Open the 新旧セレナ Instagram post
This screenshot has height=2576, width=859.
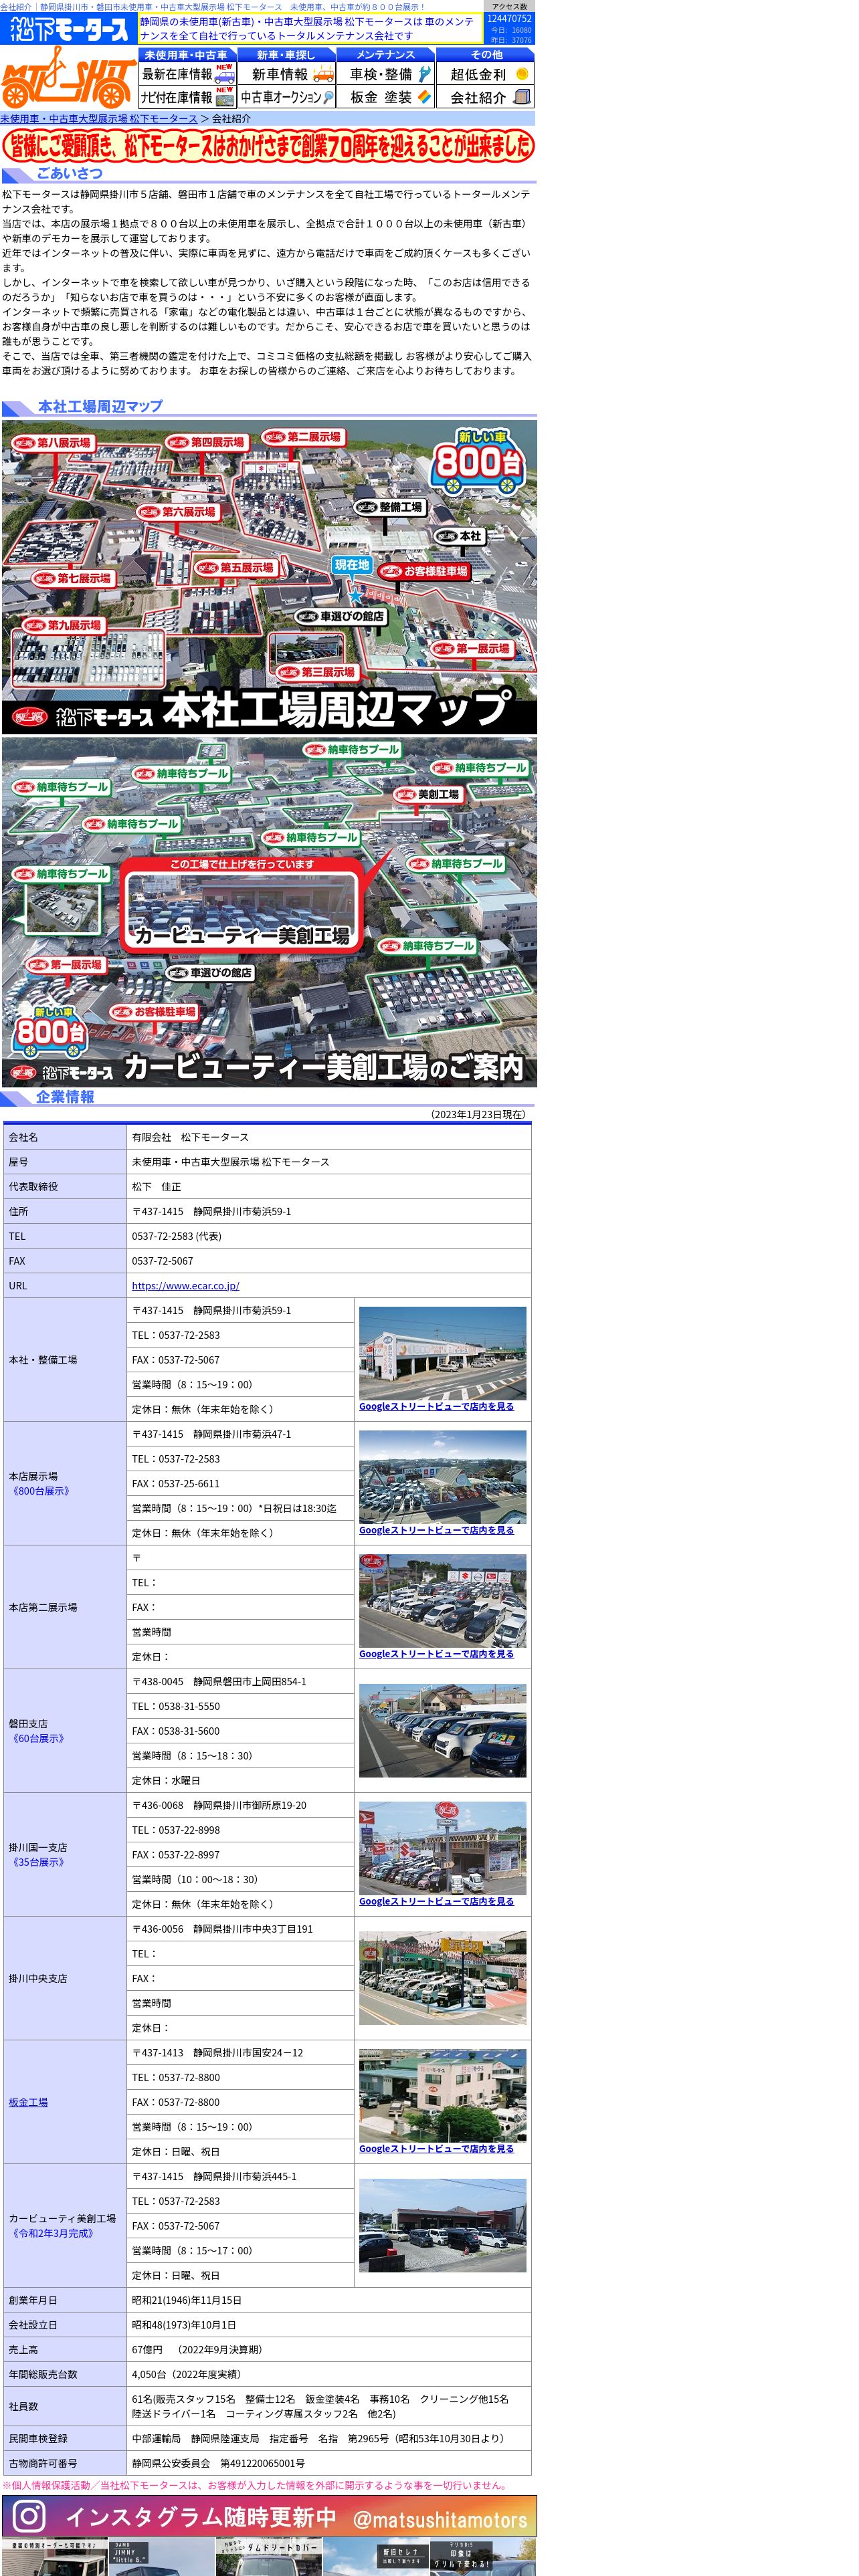pyautogui.click(x=376, y=2557)
